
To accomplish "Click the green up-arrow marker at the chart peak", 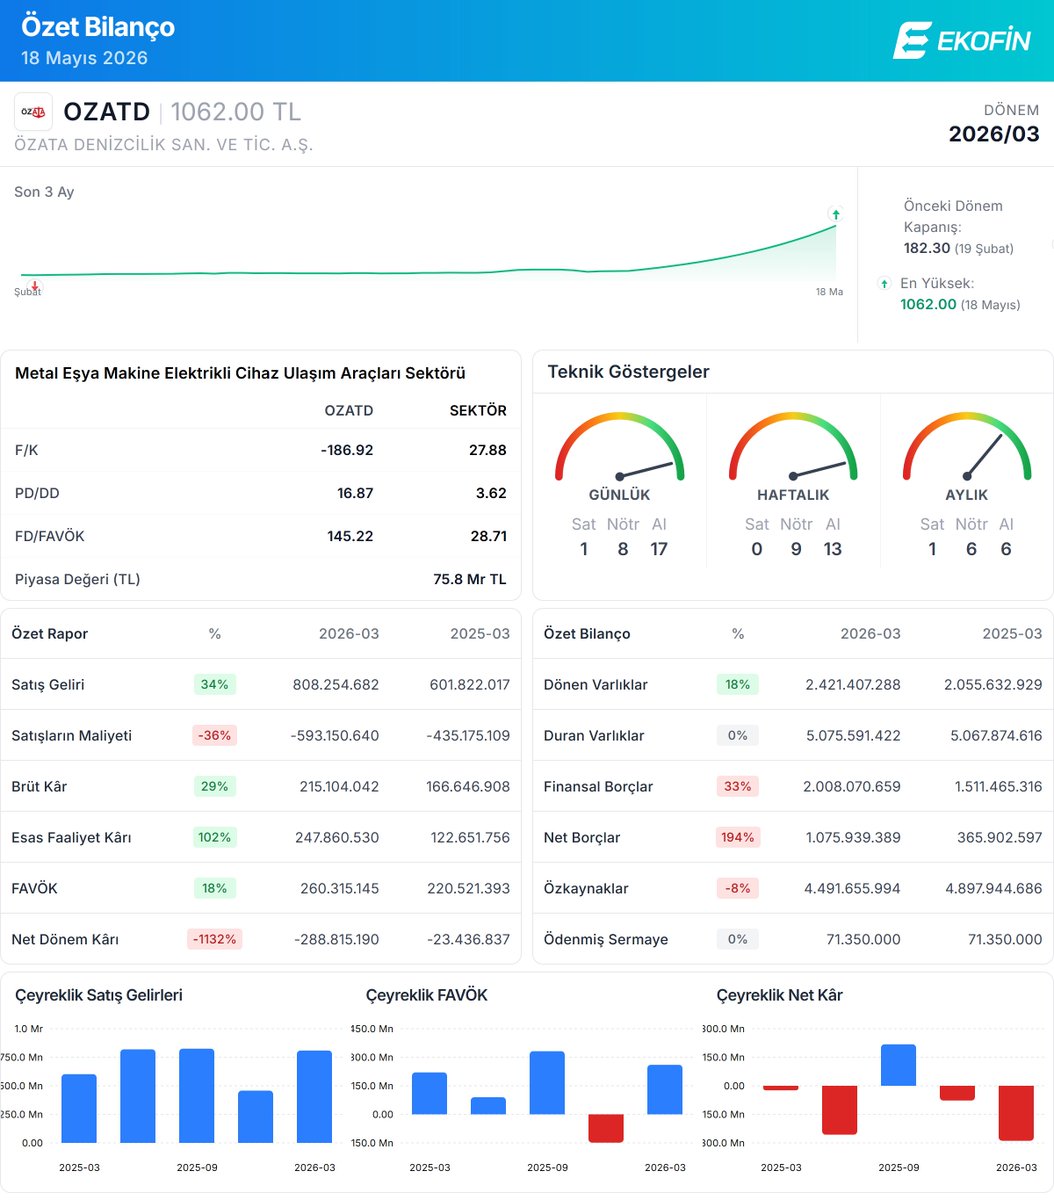I will click(835, 214).
